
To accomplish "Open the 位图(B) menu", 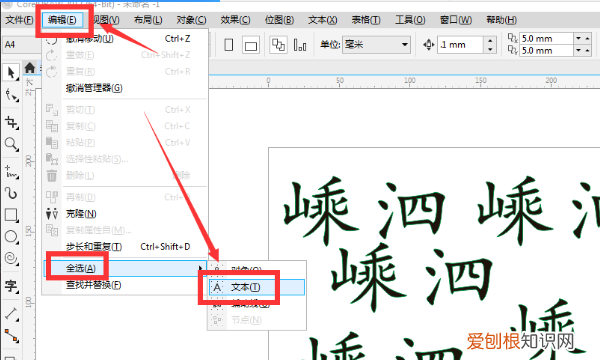I will tap(279, 20).
